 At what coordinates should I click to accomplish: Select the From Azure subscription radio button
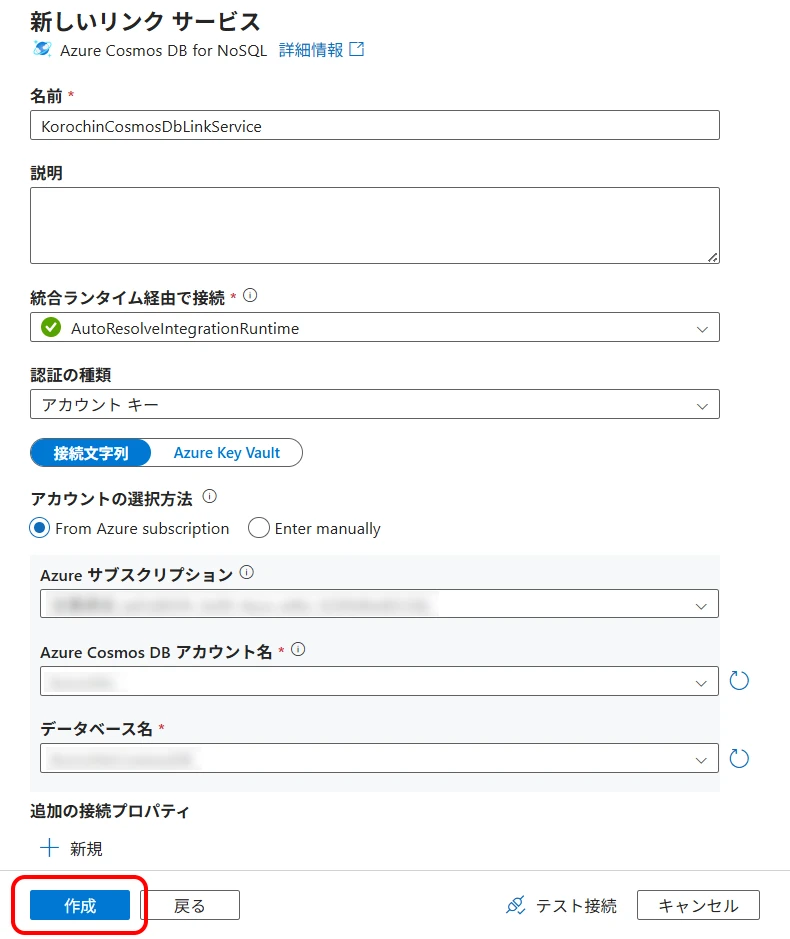tap(40, 528)
